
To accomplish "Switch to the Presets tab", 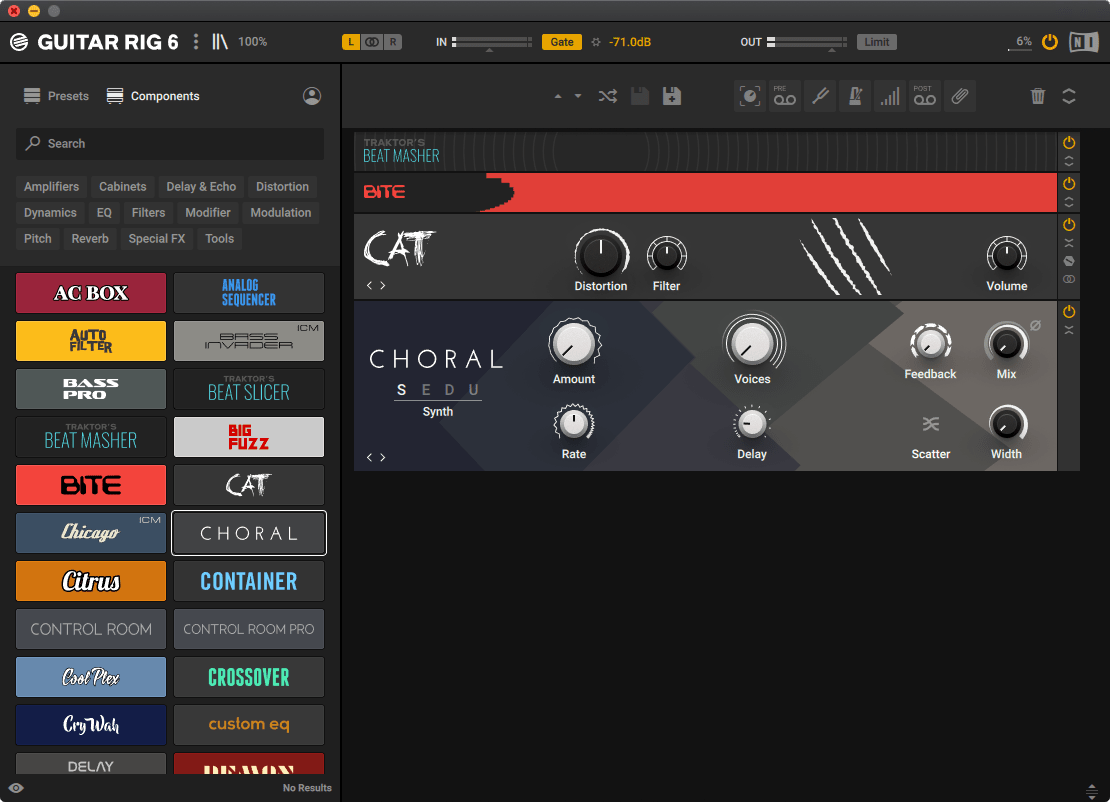I will (57, 96).
